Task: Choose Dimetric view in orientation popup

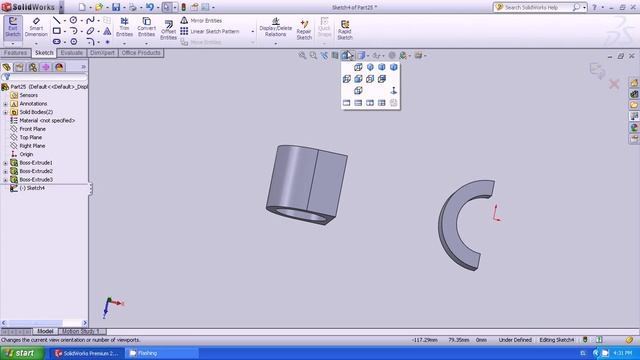Action: pos(393,67)
